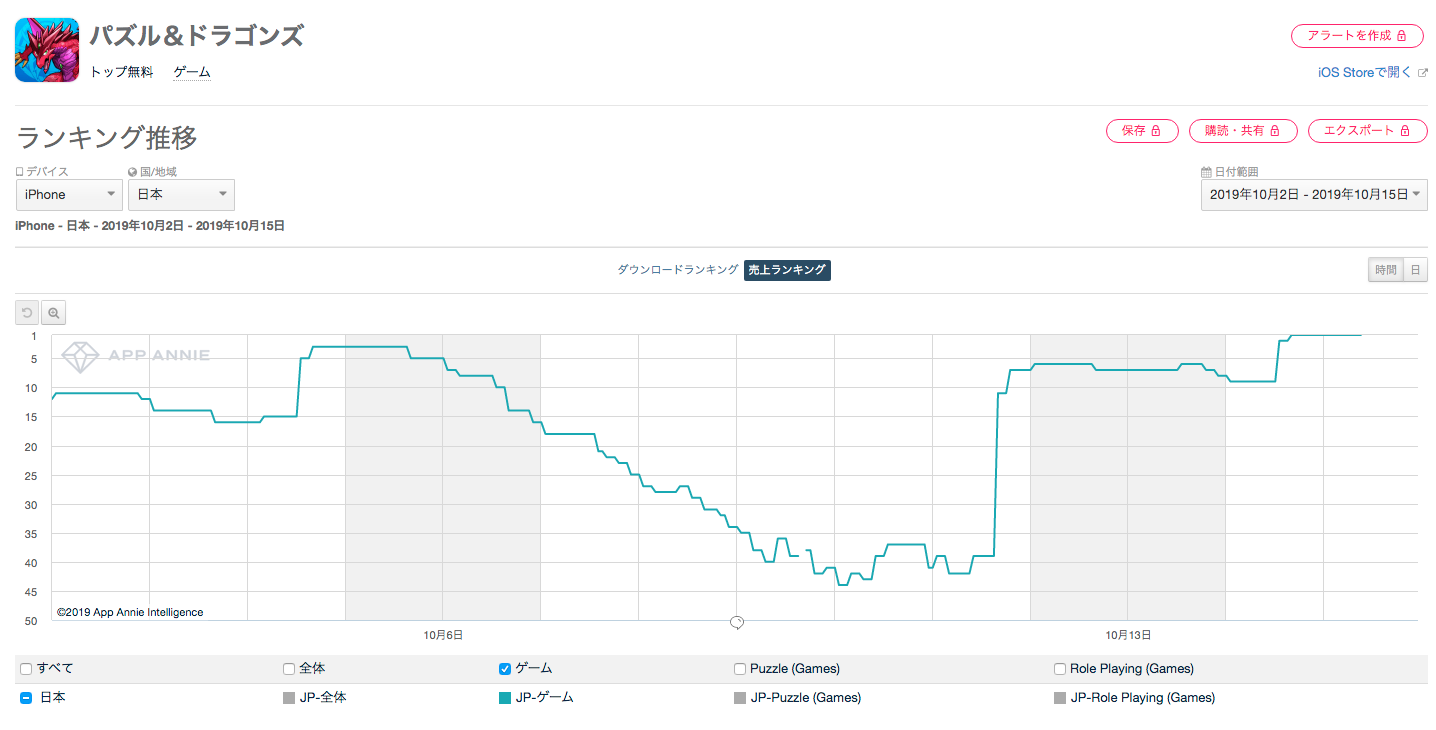Switch to the ダウンロードランキング tab
The width and height of the screenshot is (1436, 730).
678,270
